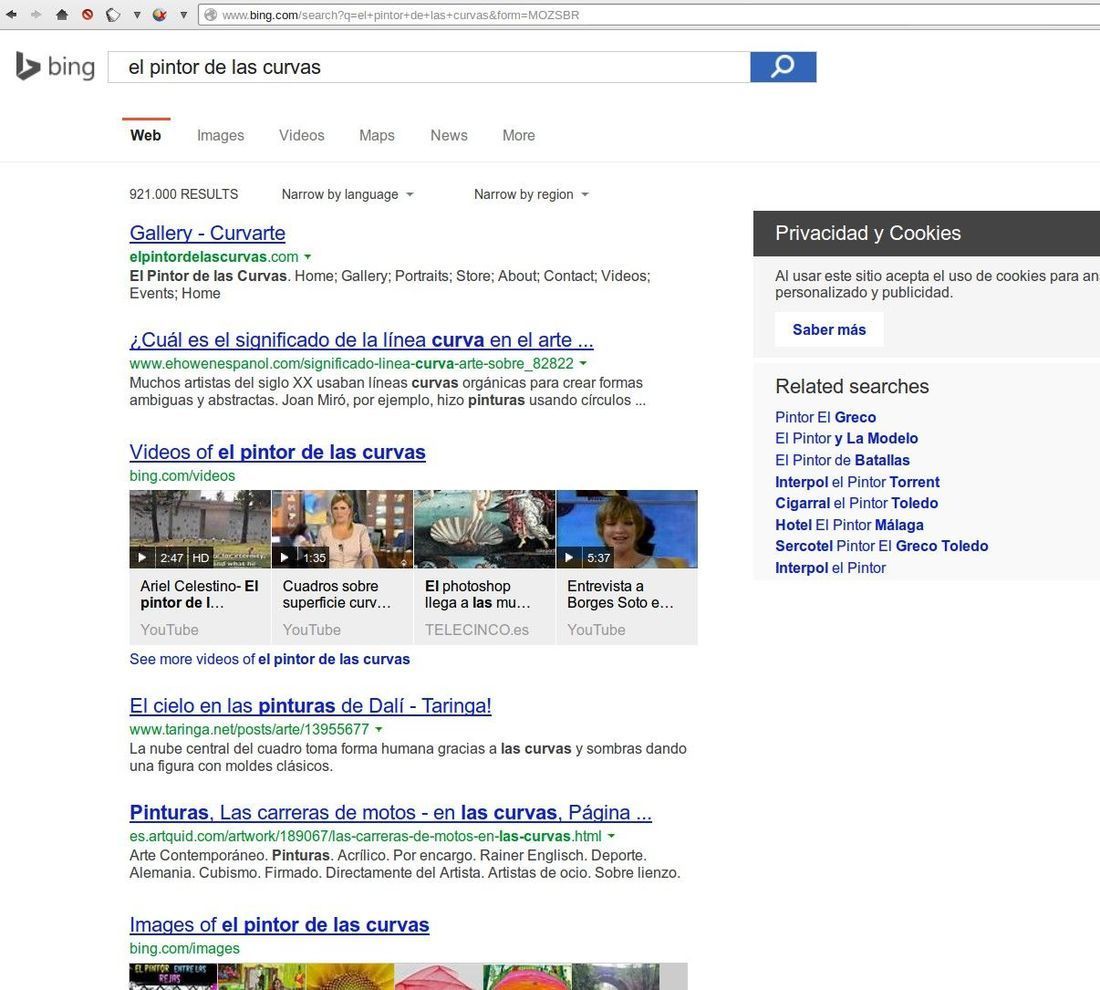Switch to the Videos tab

pos(302,135)
